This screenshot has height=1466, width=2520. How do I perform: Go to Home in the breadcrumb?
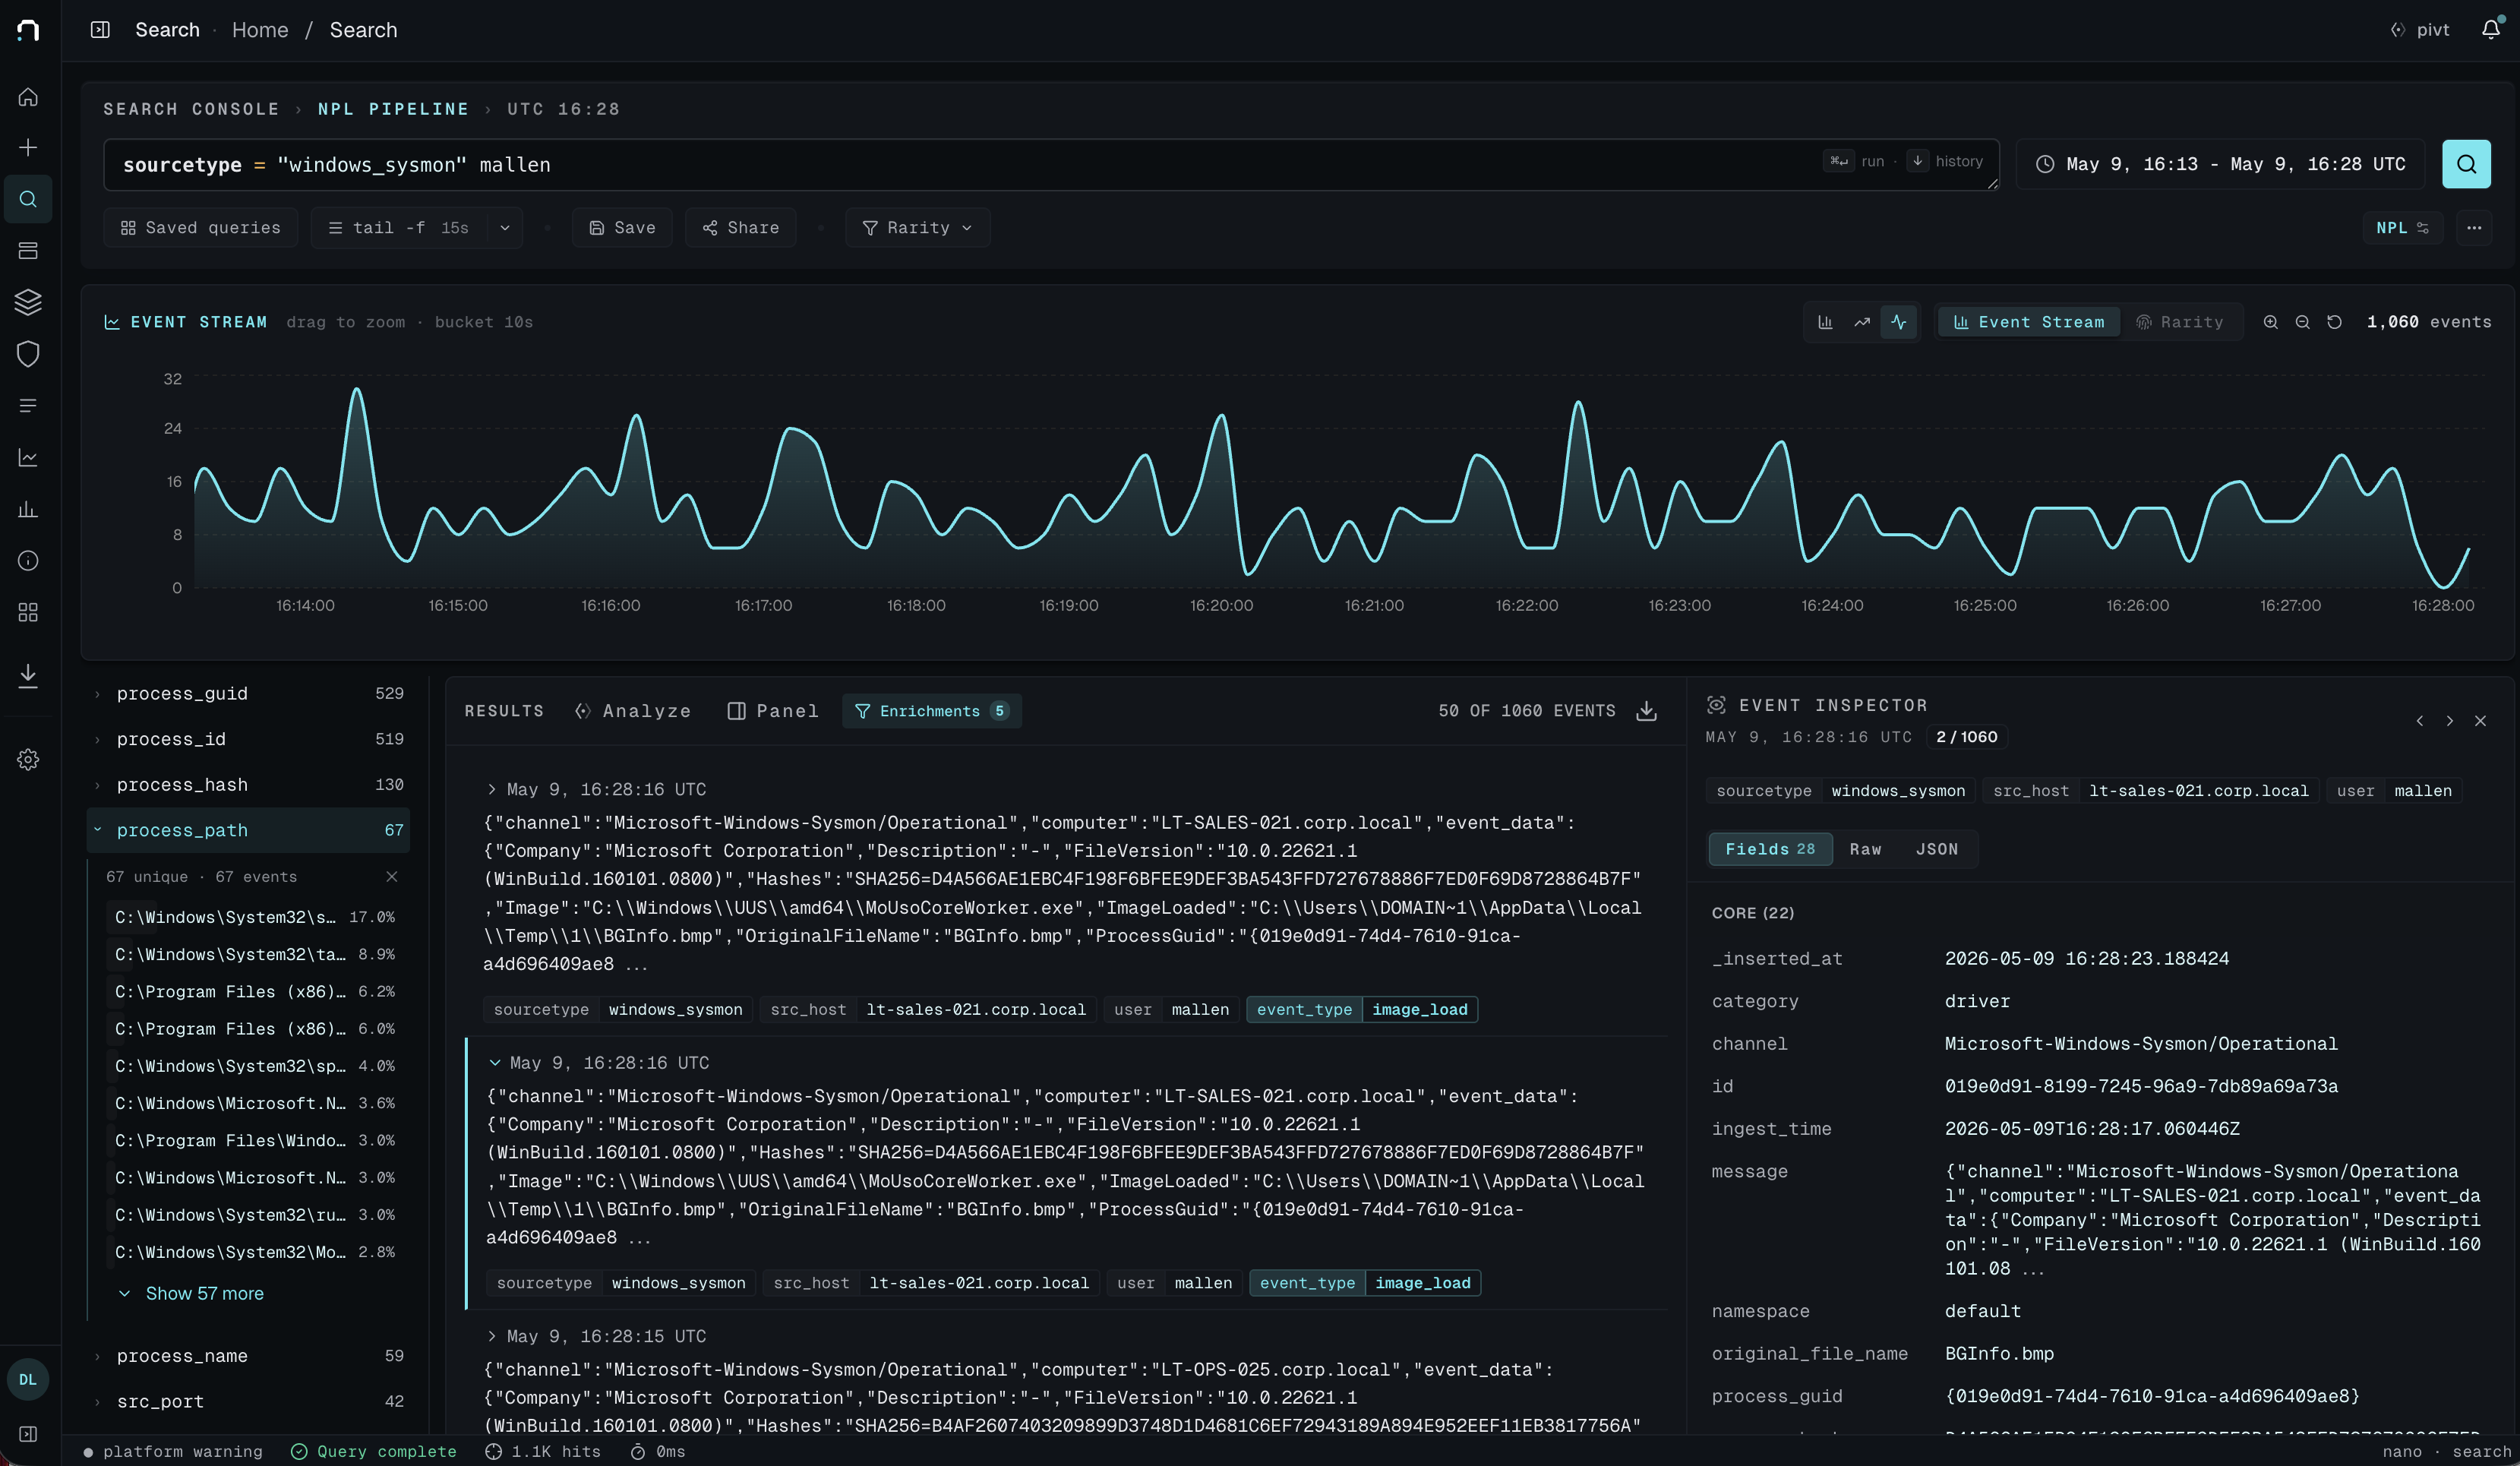click(x=260, y=30)
